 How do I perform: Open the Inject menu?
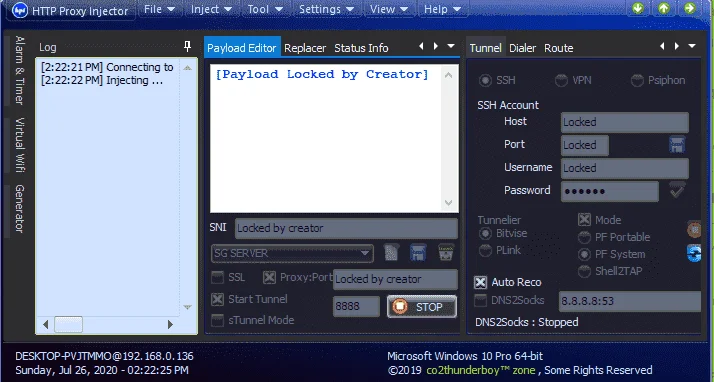pyautogui.click(x=211, y=9)
